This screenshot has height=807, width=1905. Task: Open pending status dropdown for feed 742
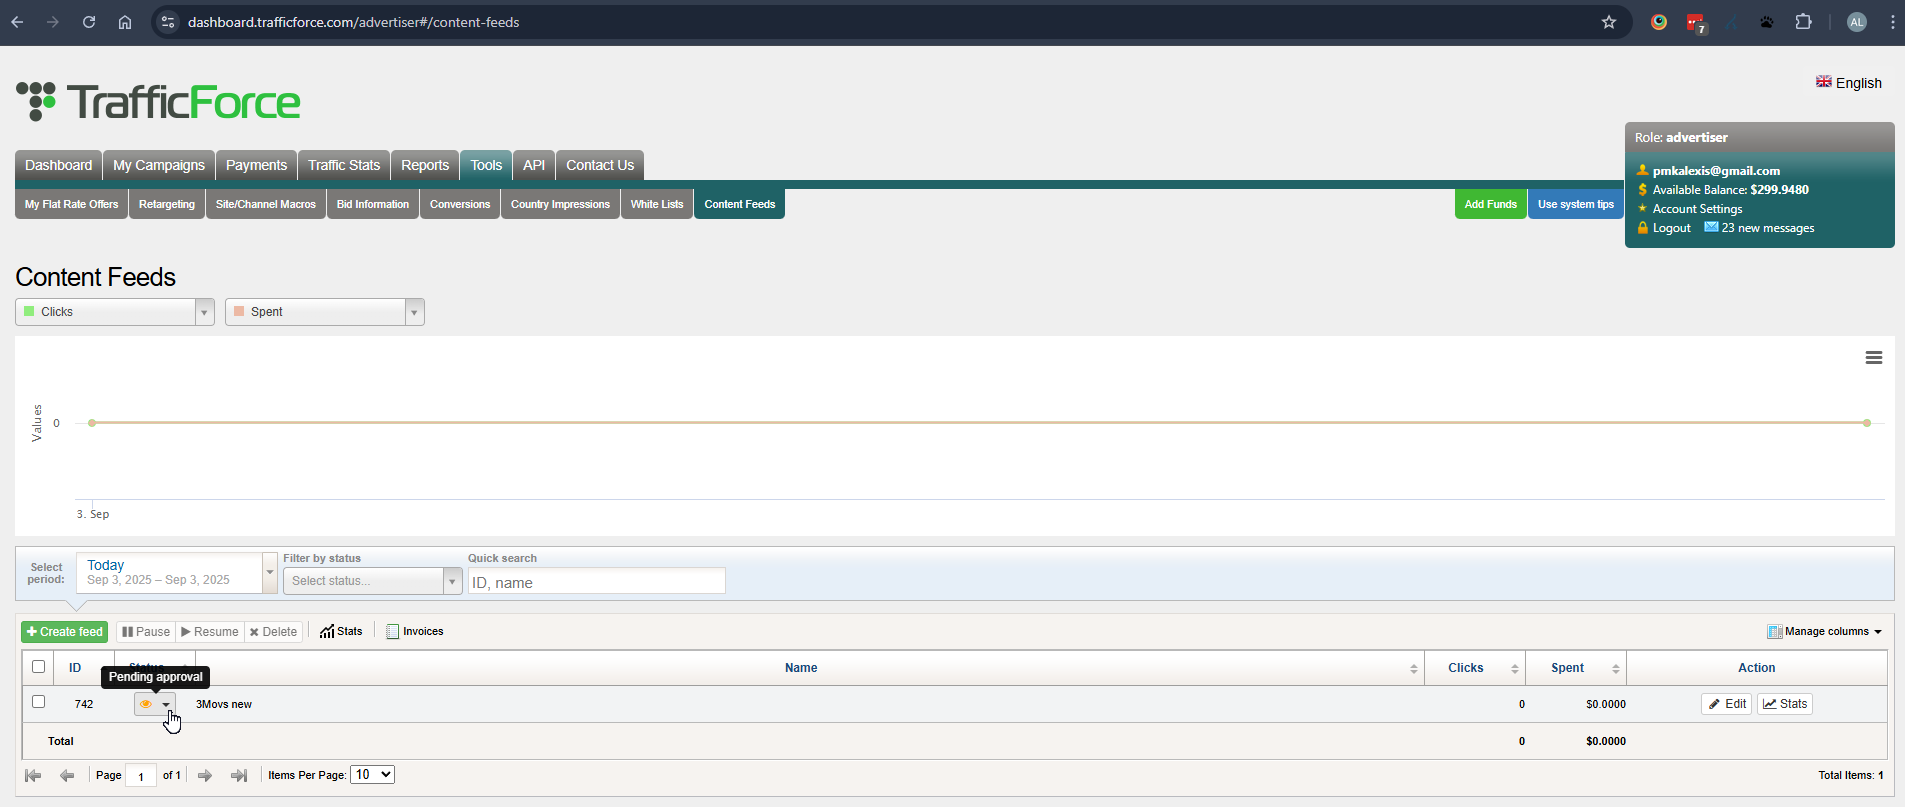tap(155, 704)
